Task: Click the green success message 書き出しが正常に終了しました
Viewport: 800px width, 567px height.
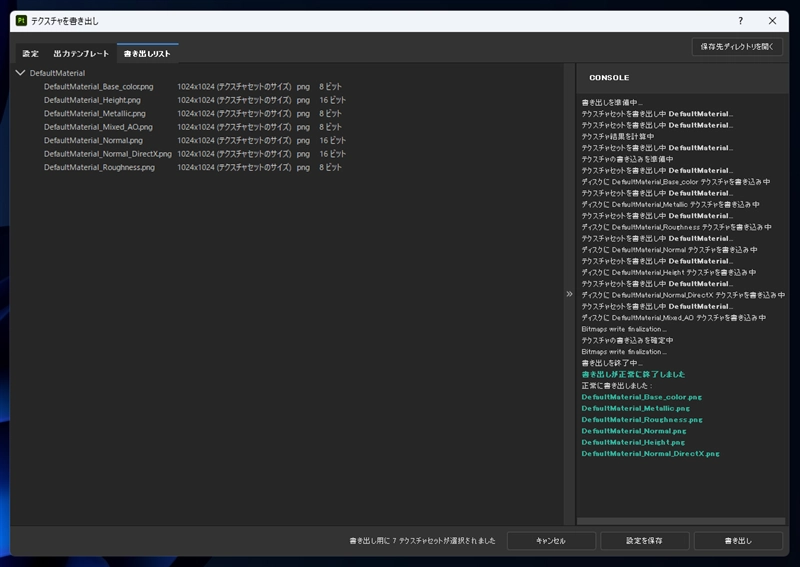Action: pos(633,374)
